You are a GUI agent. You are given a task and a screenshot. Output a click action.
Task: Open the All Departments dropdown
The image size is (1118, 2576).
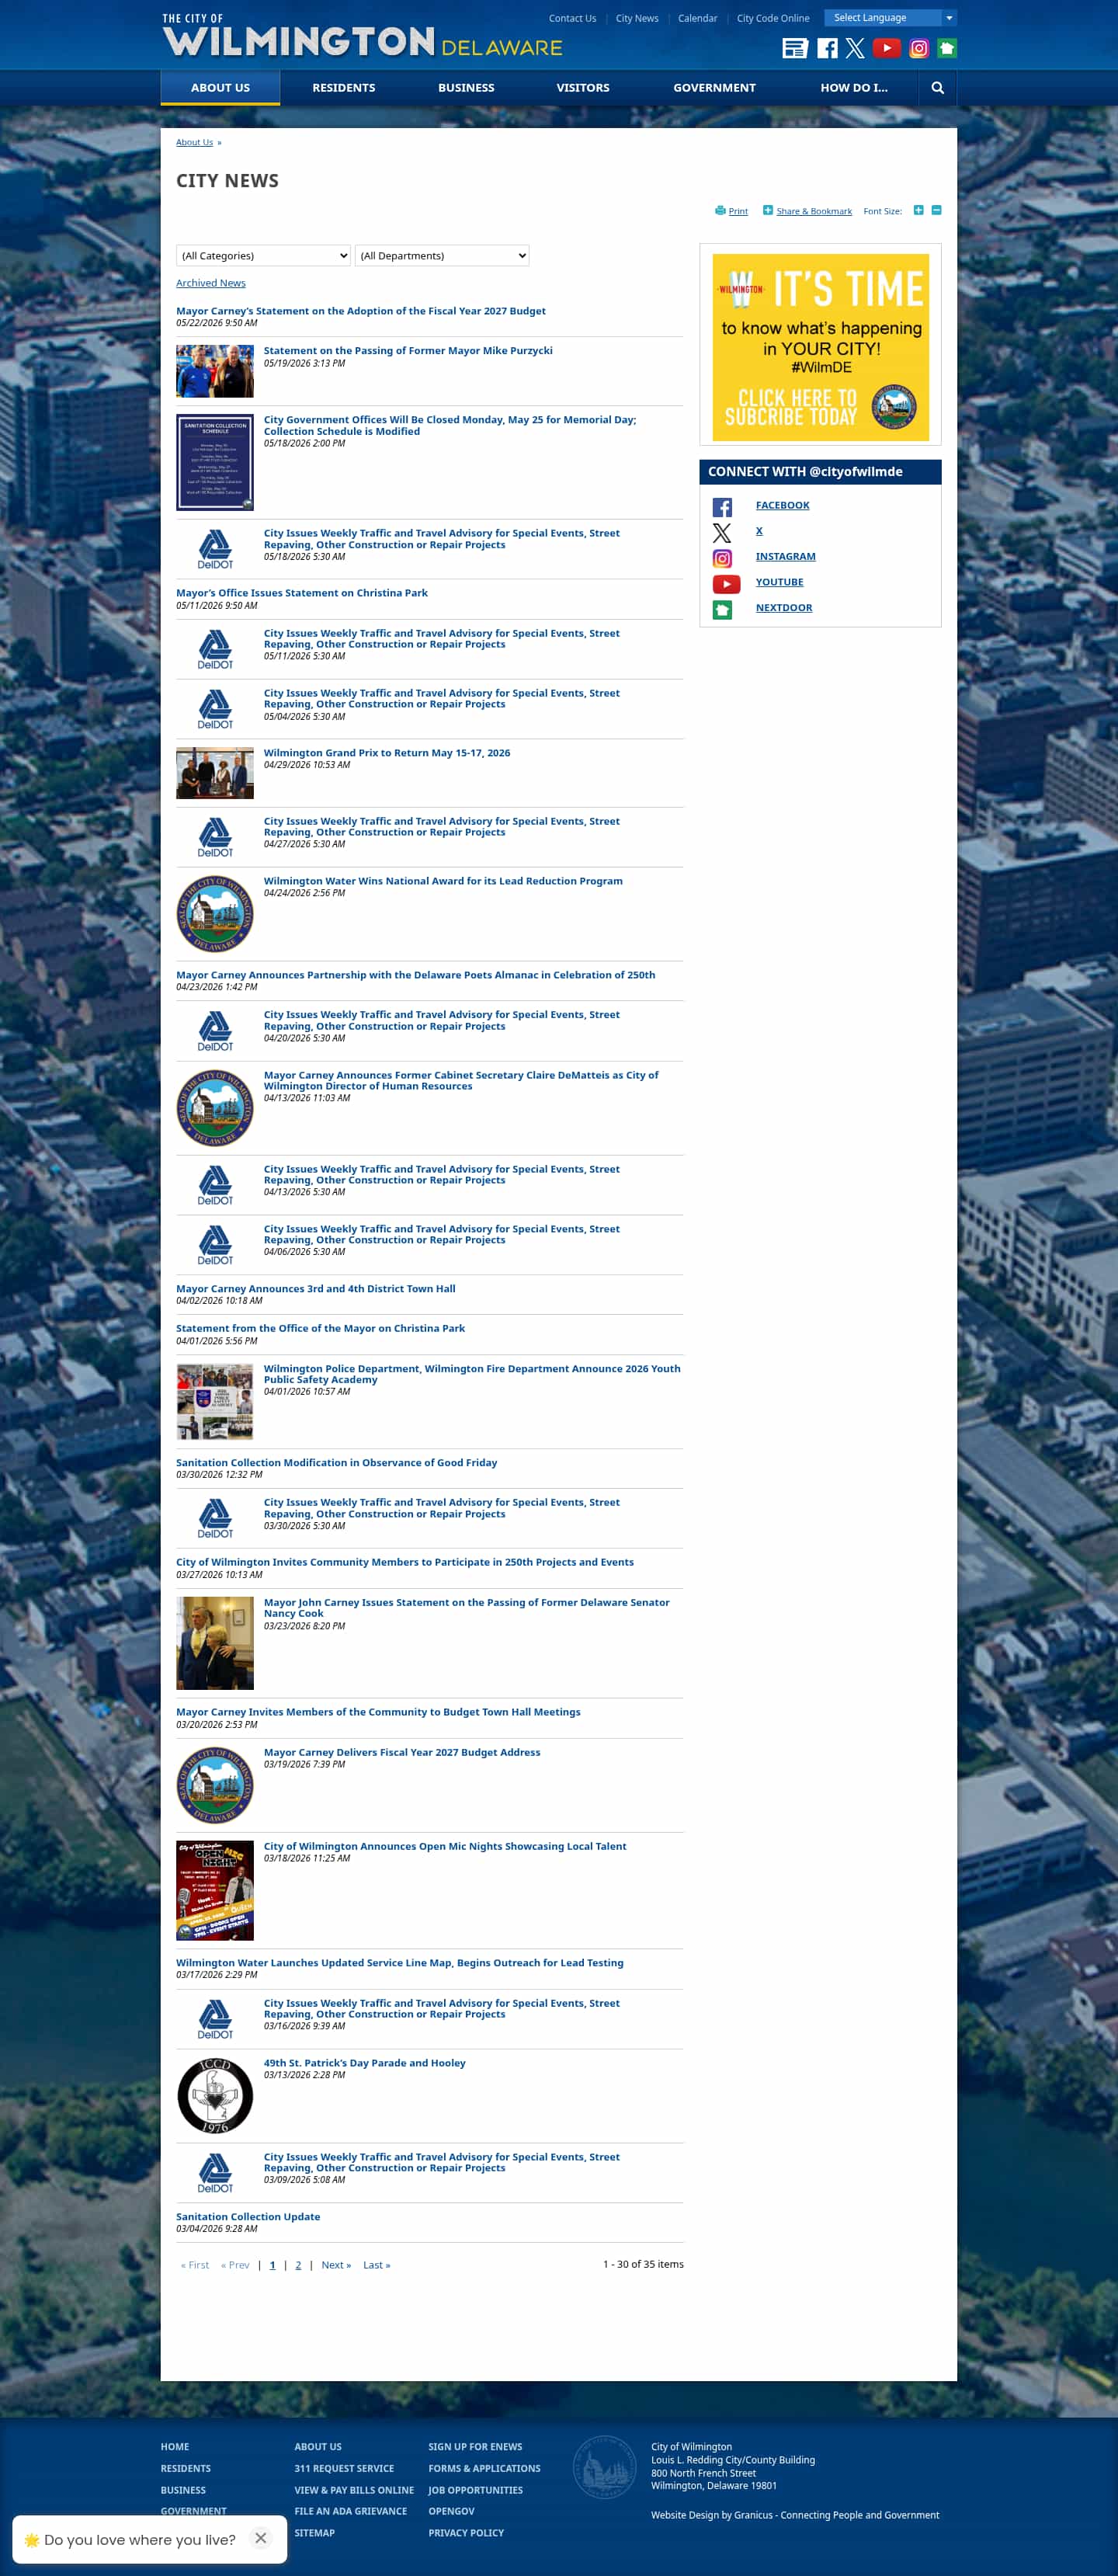pos(442,256)
